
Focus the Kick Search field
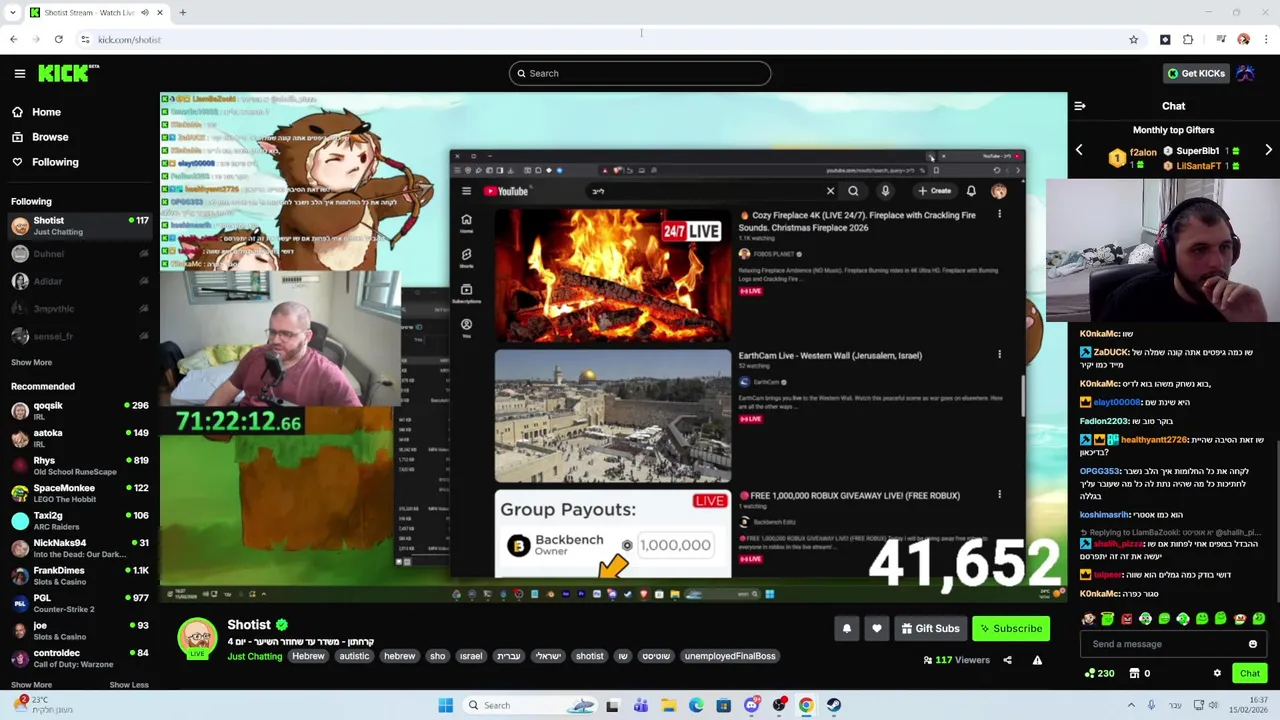(640, 73)
